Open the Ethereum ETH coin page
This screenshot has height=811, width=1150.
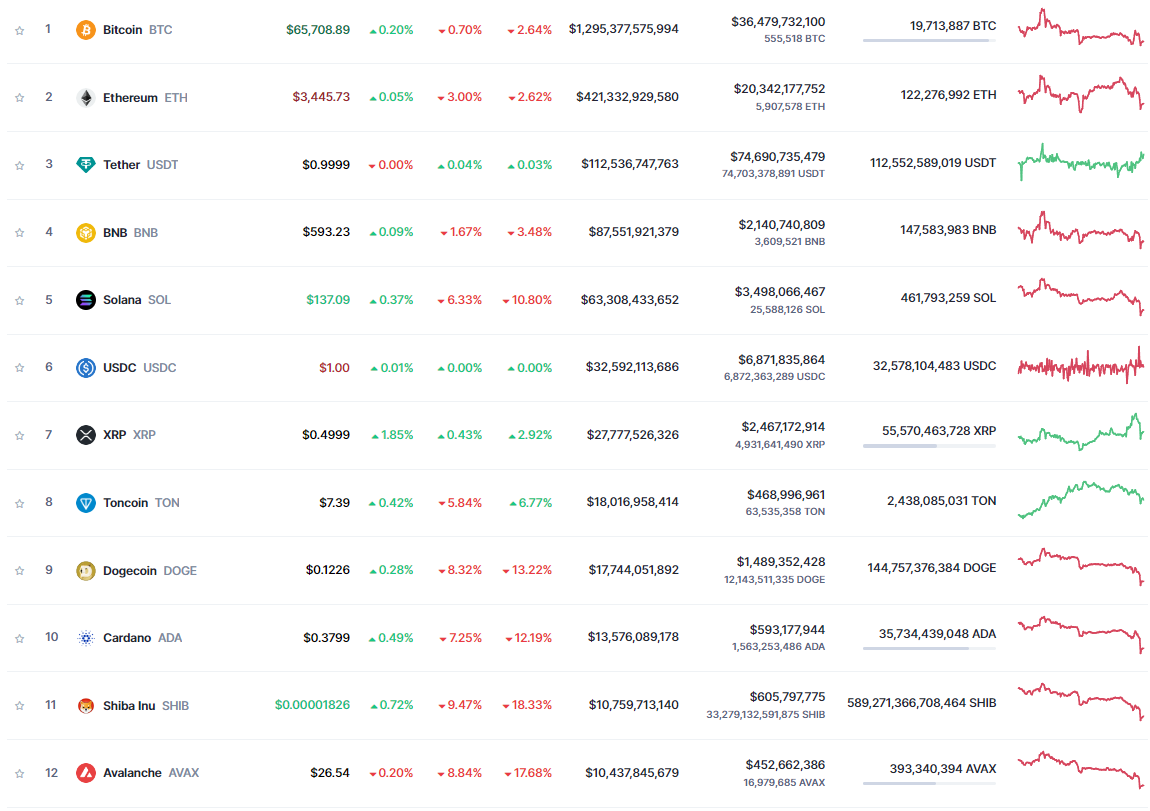[x=145, y=98]
